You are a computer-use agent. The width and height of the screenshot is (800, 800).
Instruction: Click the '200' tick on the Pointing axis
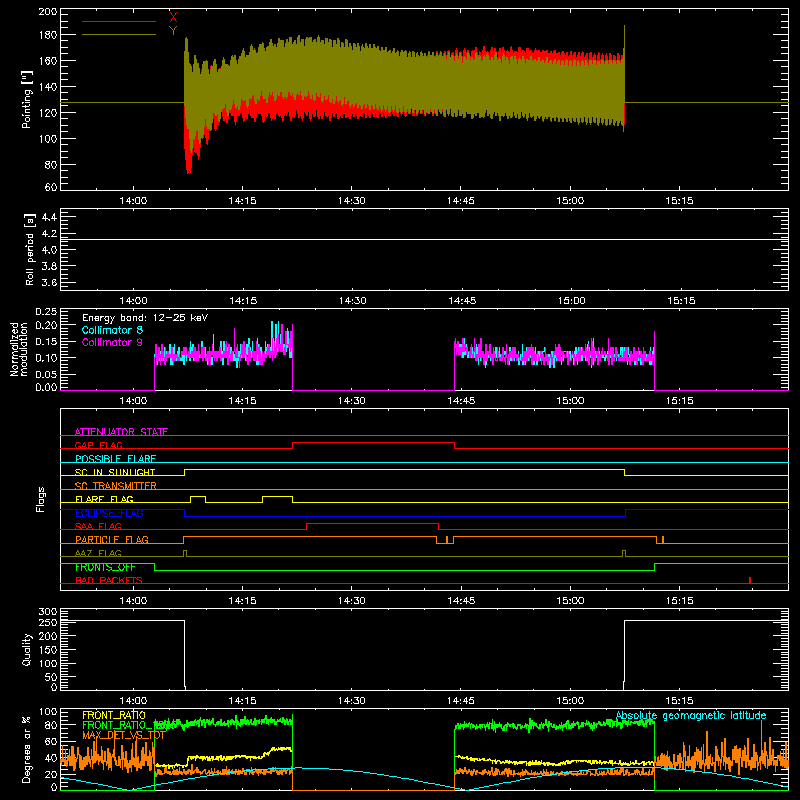click(x=47, y=11)
